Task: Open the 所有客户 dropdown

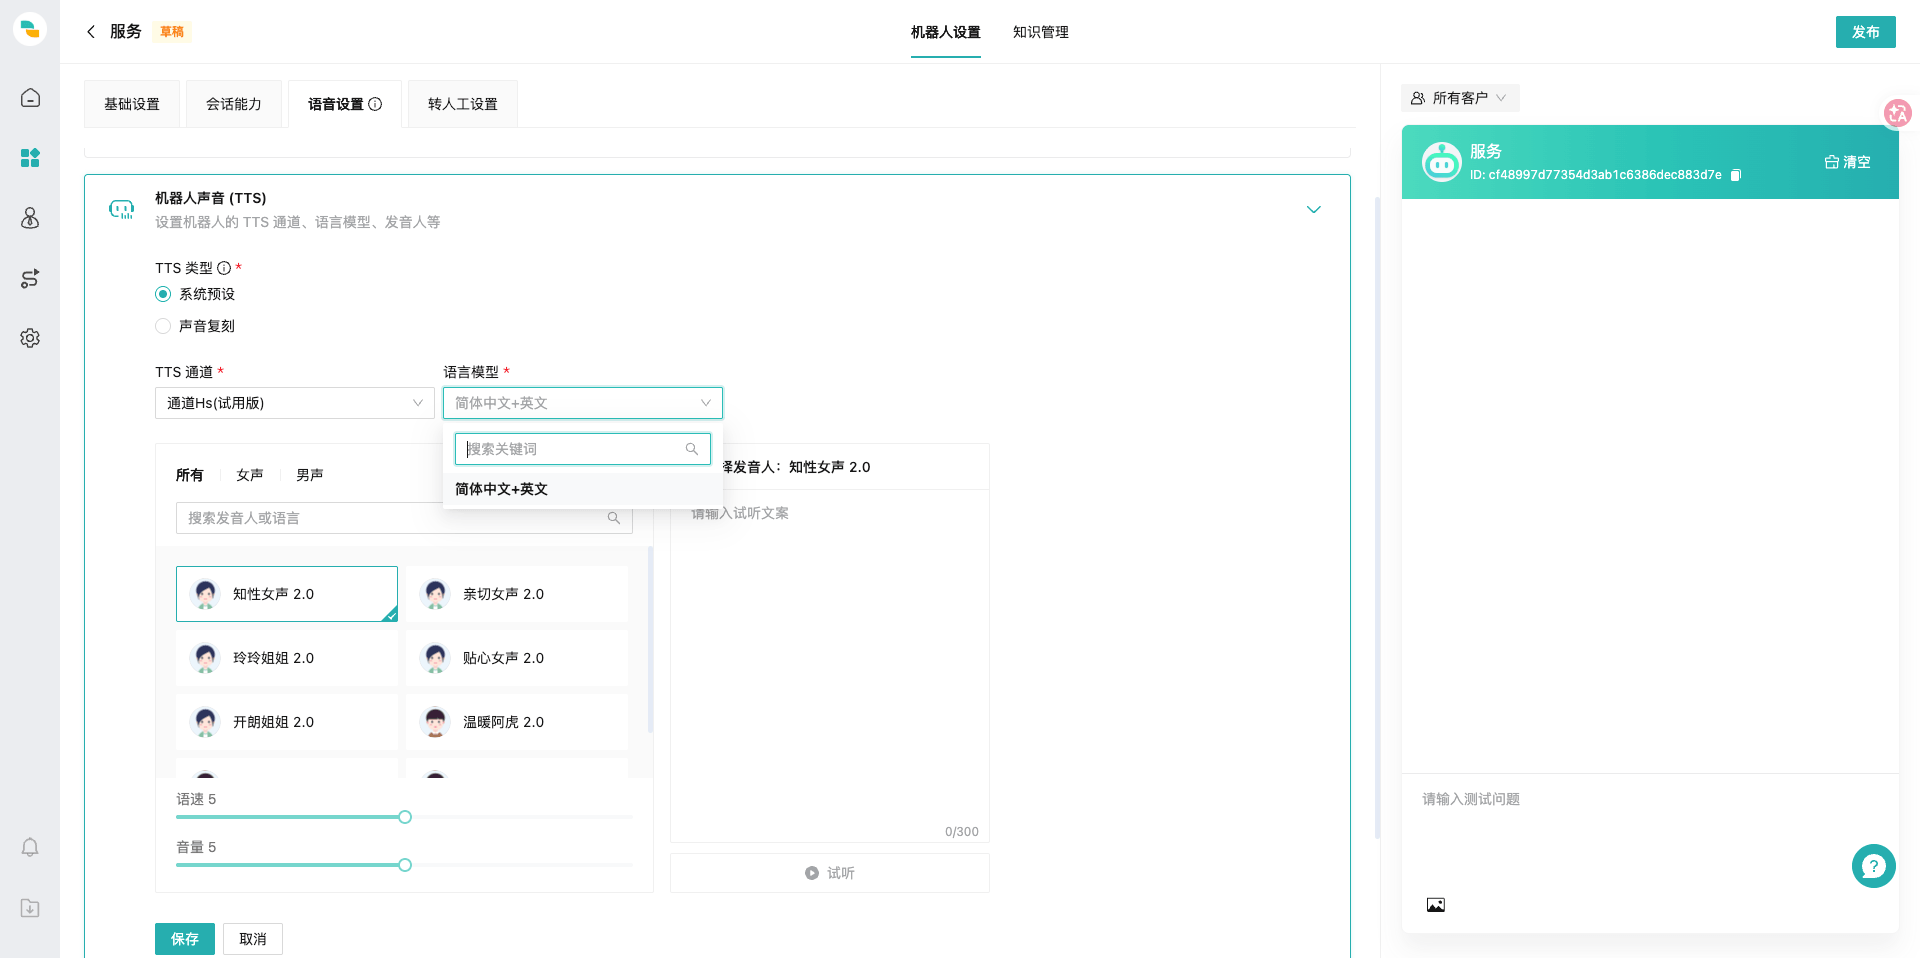Action: [x=1460, y=98]
